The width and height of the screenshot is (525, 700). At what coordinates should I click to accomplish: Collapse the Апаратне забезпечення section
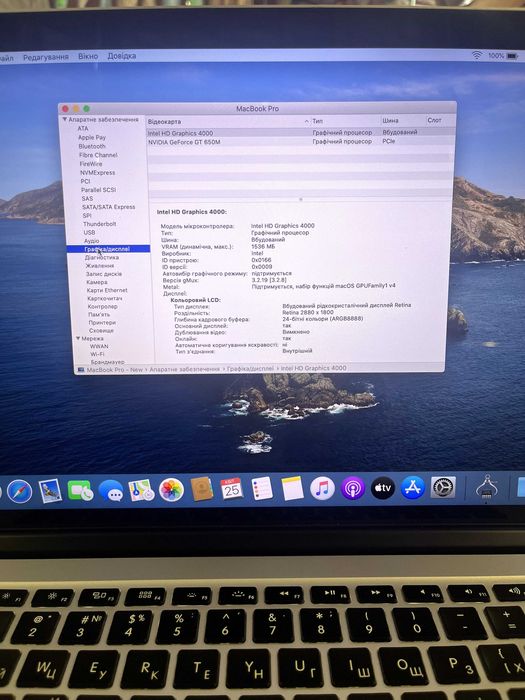click(x=65, y=120)
